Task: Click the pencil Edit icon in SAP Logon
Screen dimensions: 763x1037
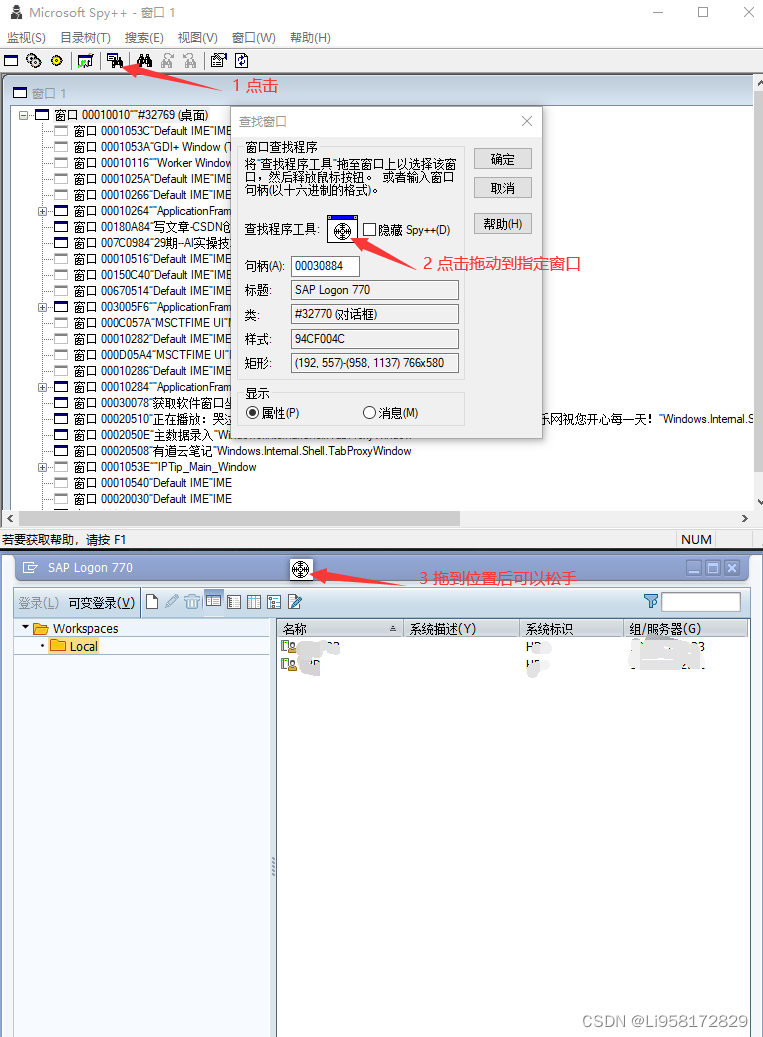Action: pos(172,602)
